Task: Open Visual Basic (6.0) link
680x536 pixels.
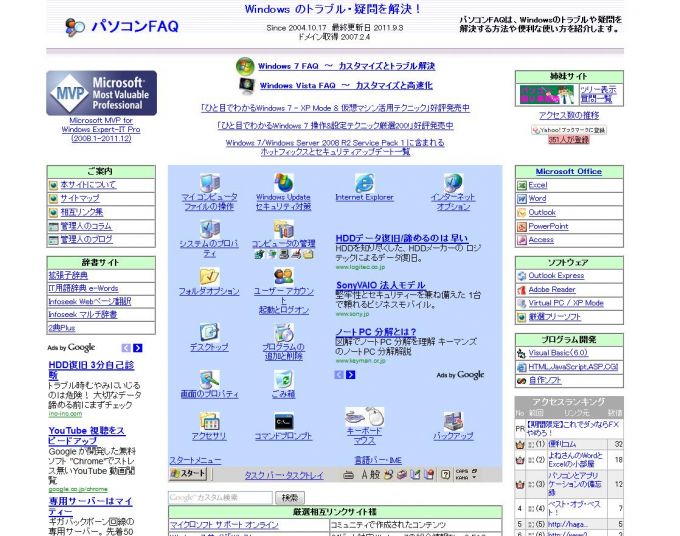Action: click(x=558, y=353)
